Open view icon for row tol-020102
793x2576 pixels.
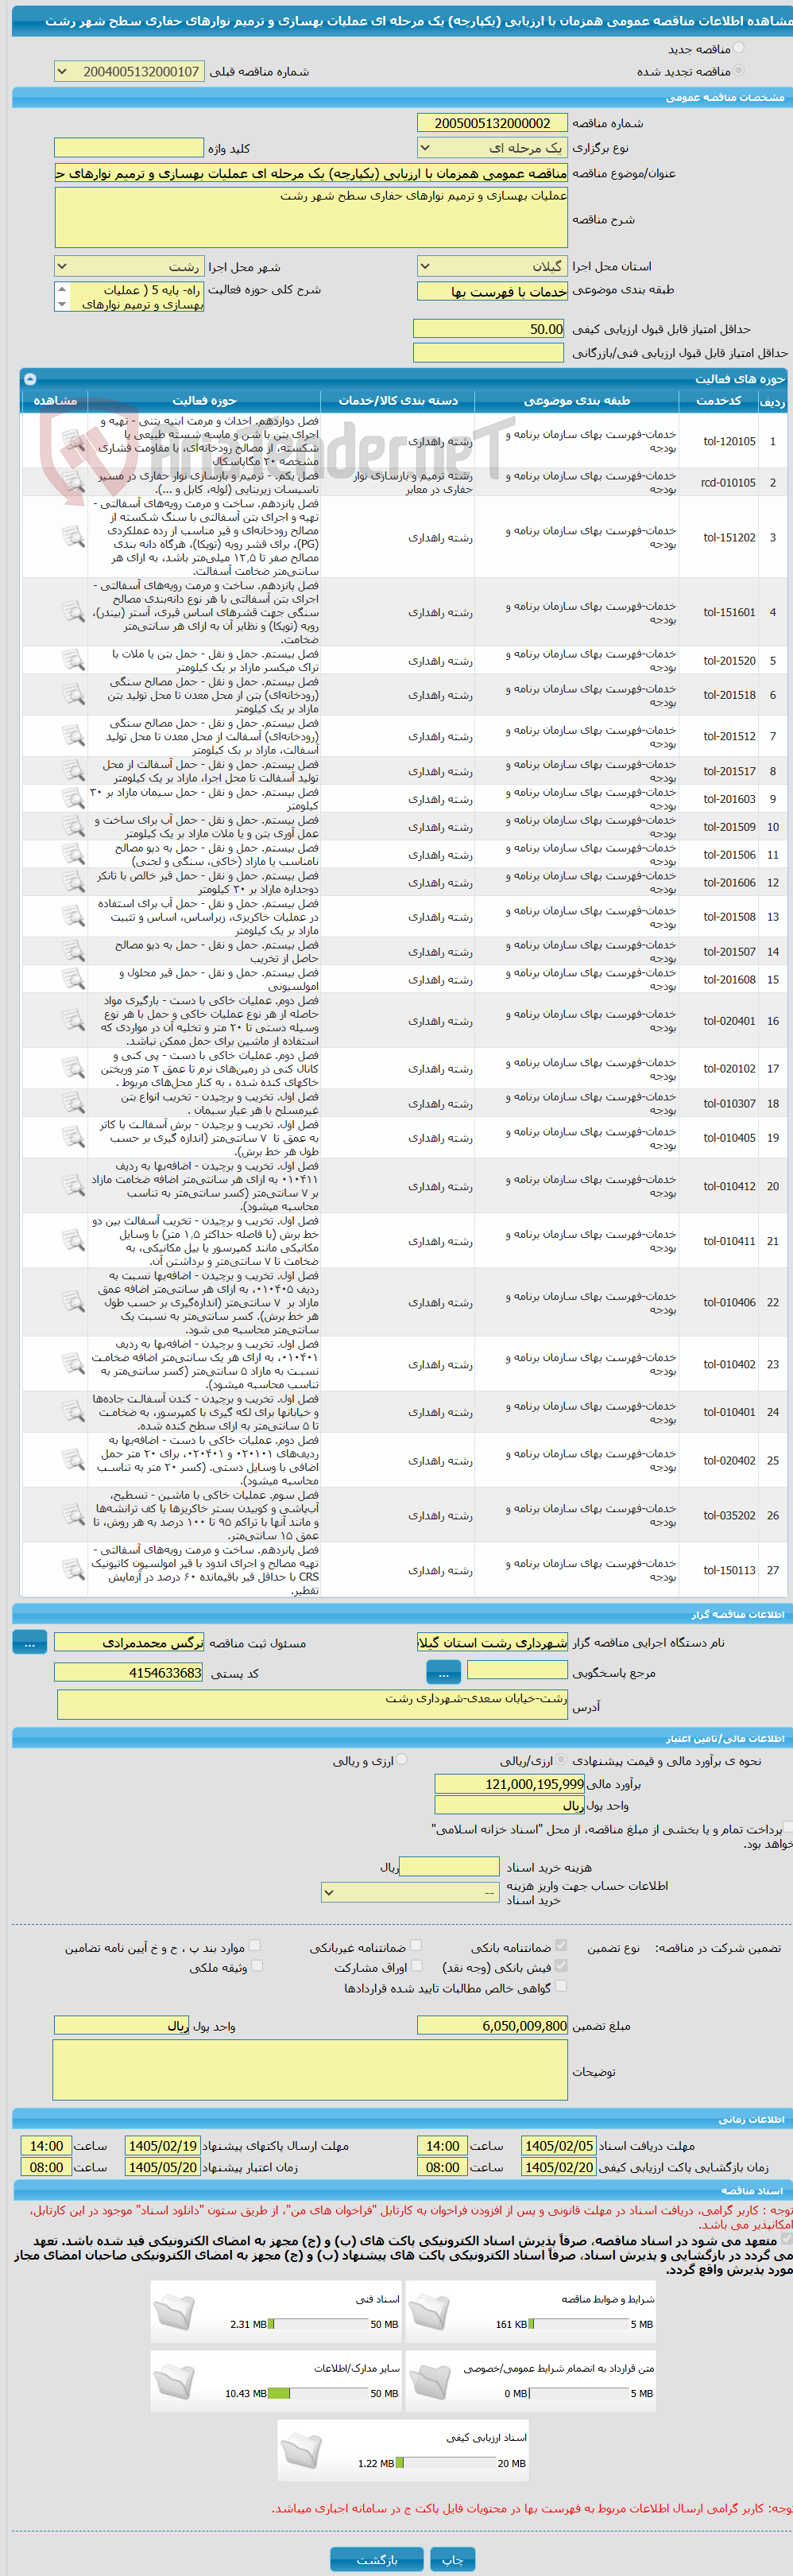(72, 1068)
